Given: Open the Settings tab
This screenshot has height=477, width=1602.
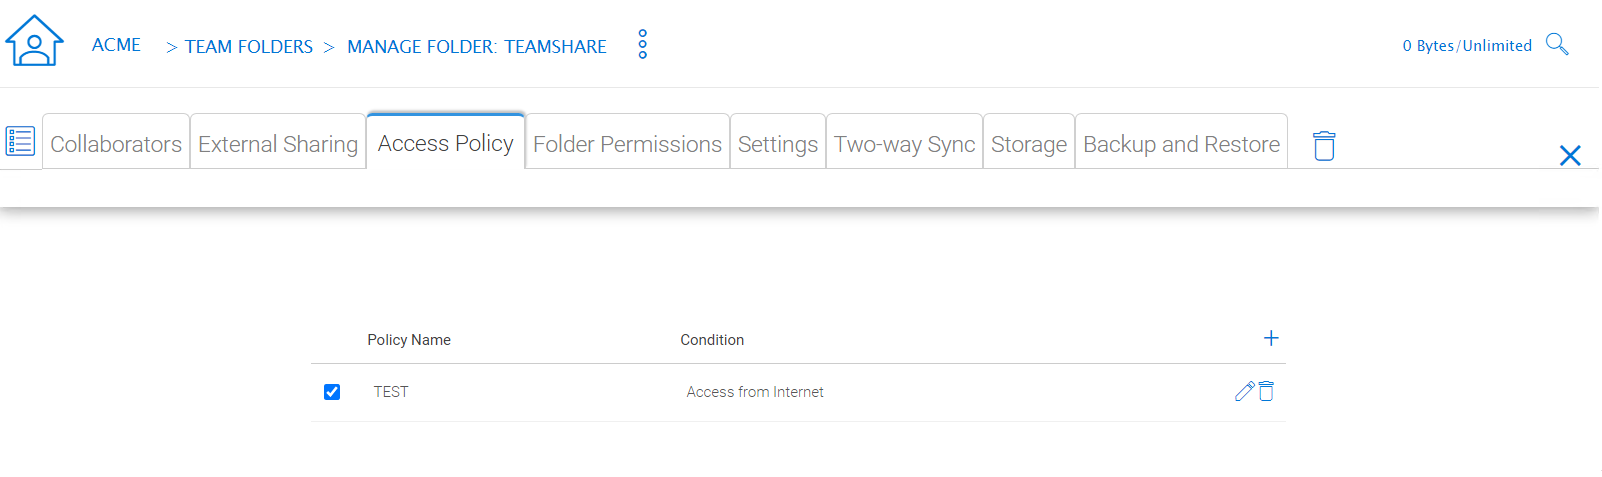Looking at the screenshot, I should [778, 142].
